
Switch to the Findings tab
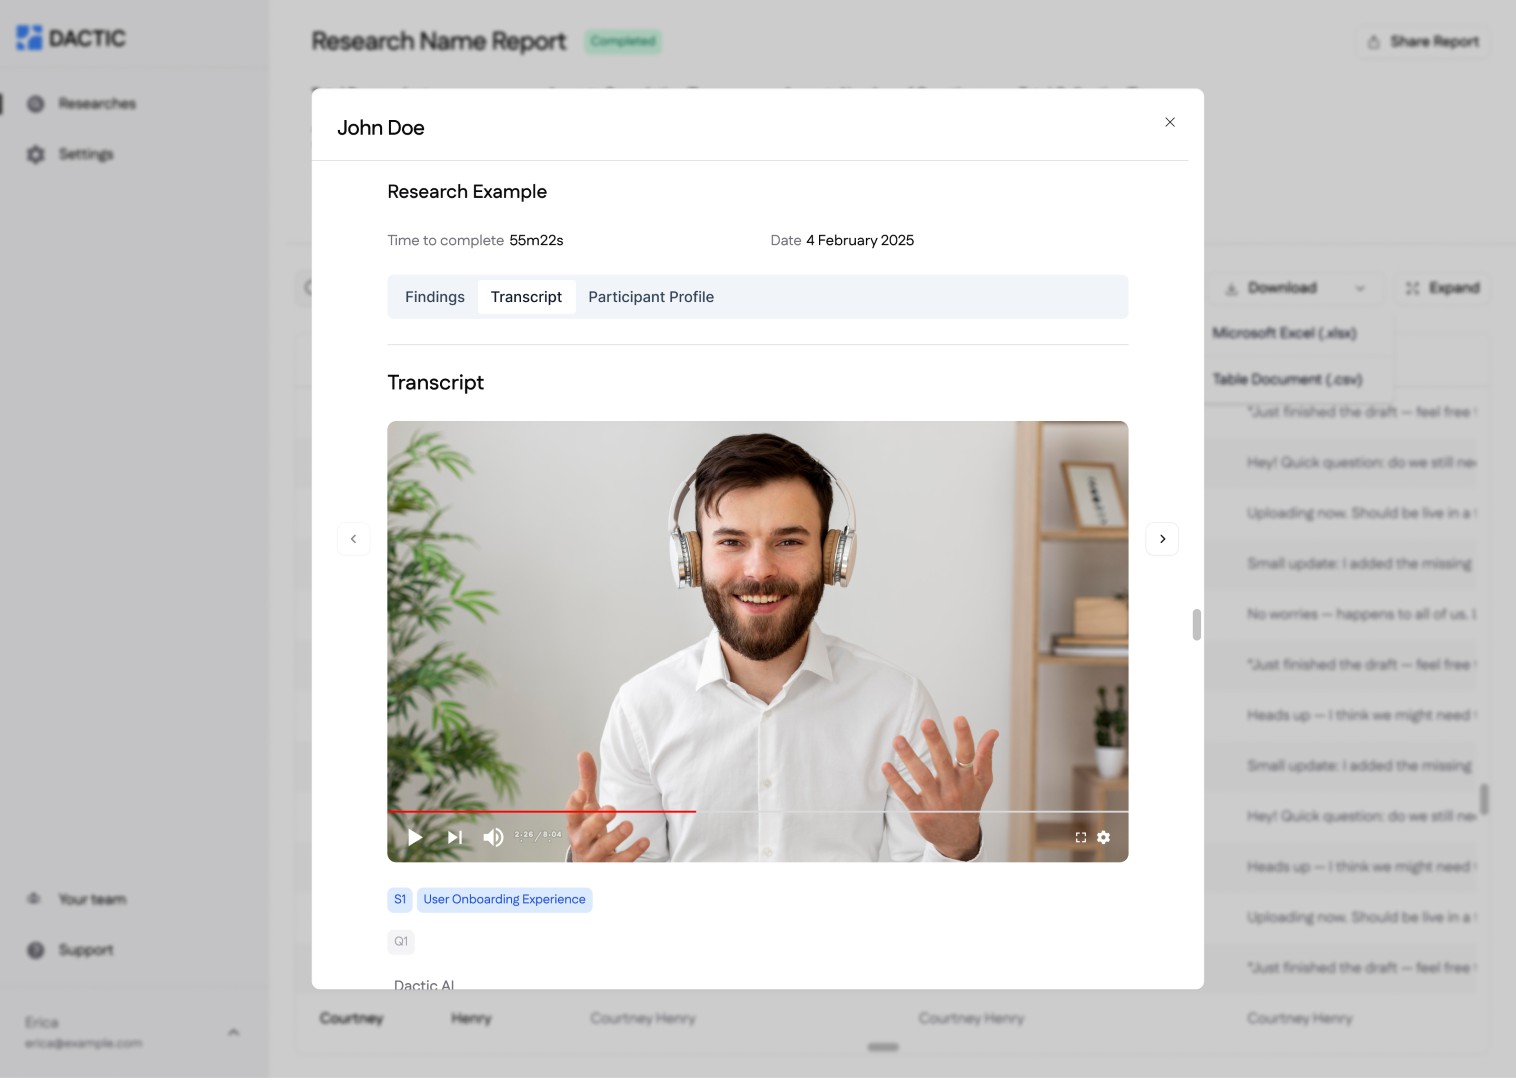tap(434, 297)
